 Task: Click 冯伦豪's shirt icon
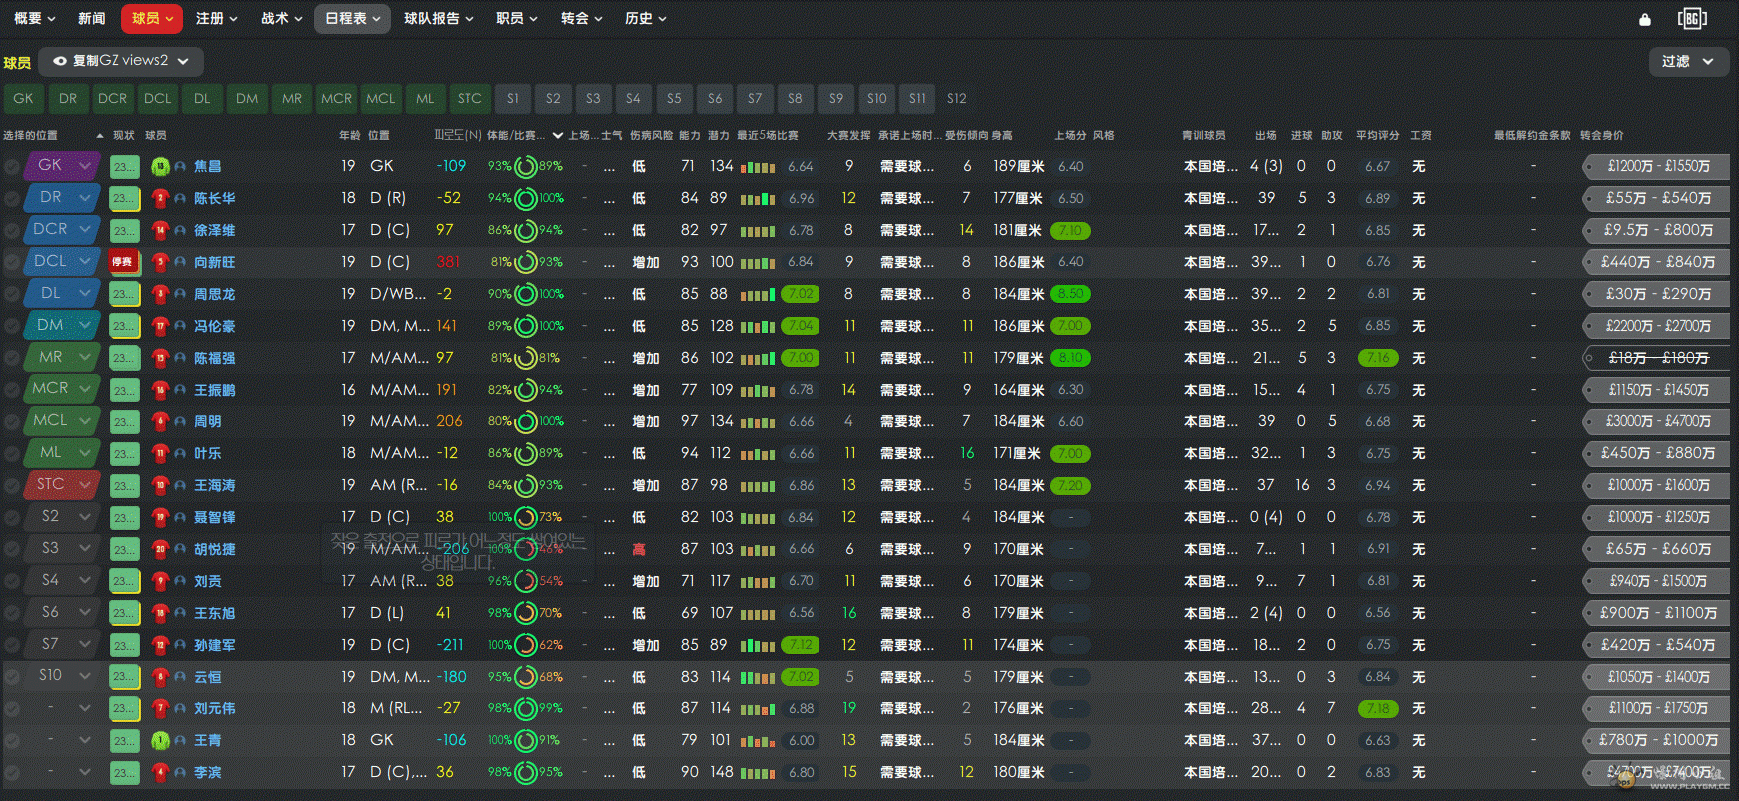[x=160, y=326]
